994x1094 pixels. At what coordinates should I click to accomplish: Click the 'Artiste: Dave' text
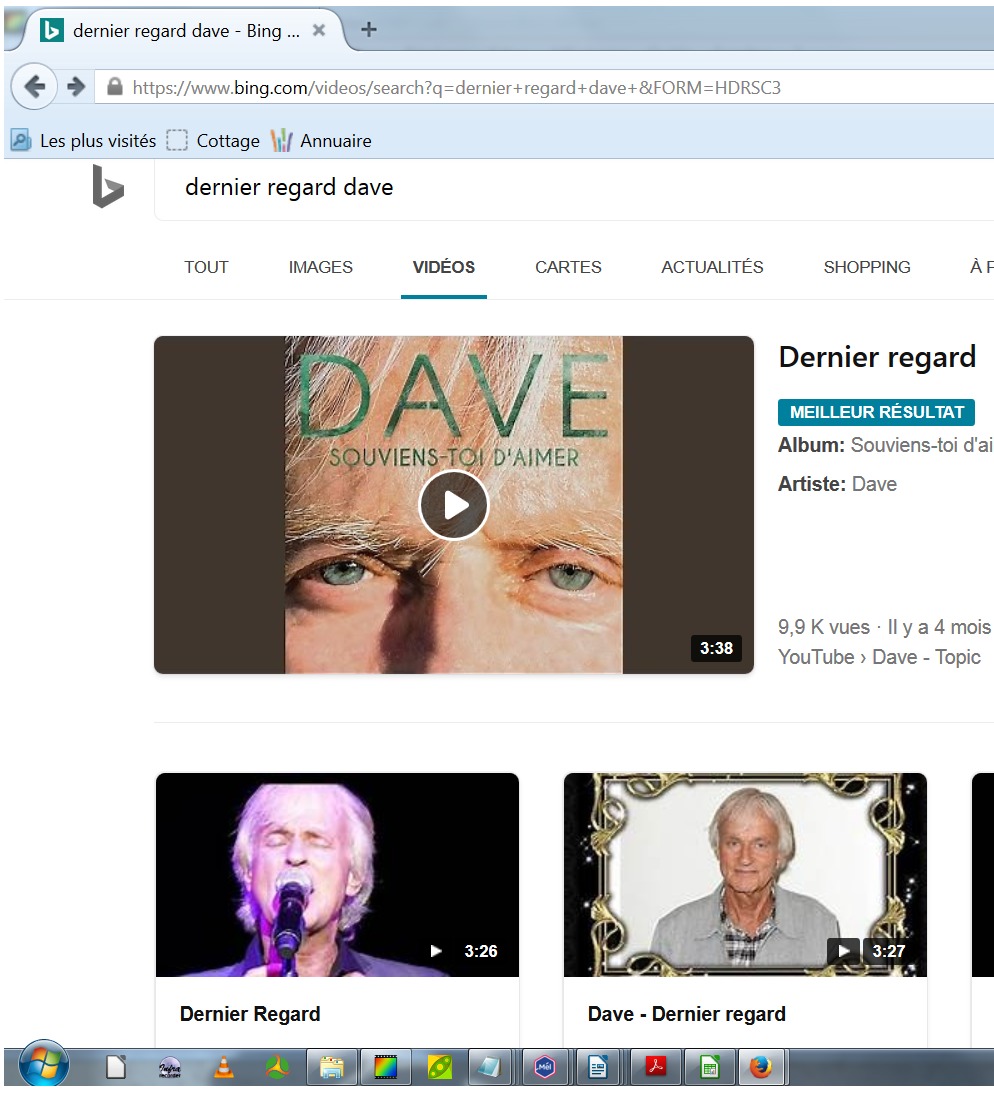(837, 484)
